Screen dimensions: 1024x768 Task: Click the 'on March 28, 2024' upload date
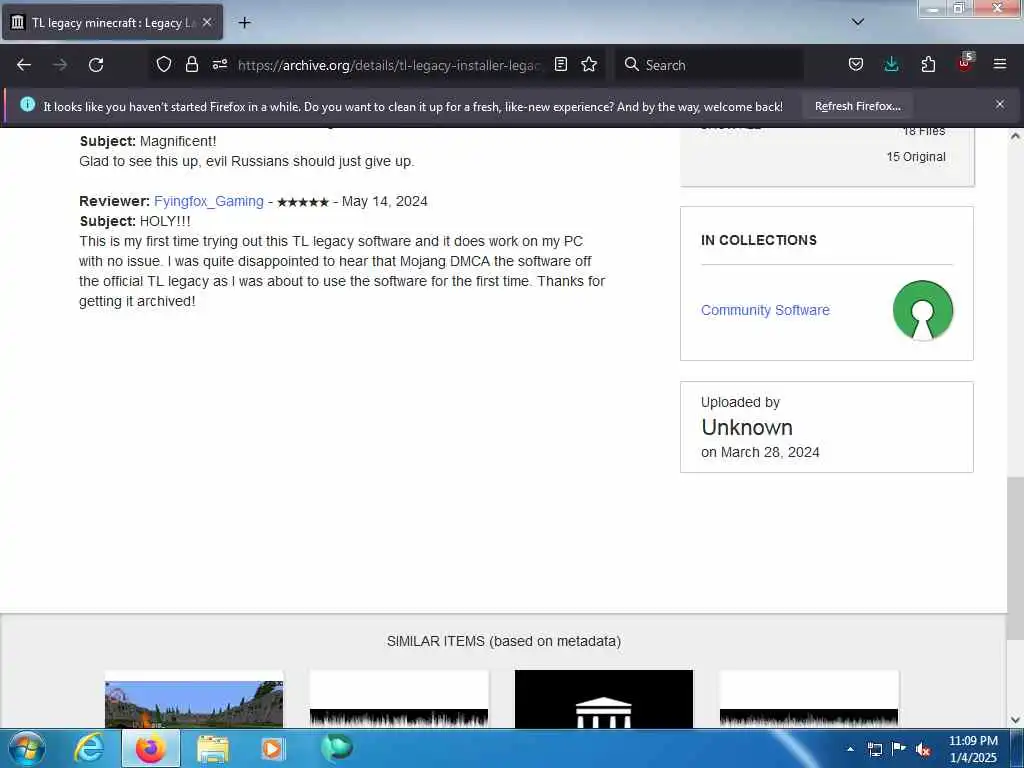pyautogui.click(x=760, y=452)
